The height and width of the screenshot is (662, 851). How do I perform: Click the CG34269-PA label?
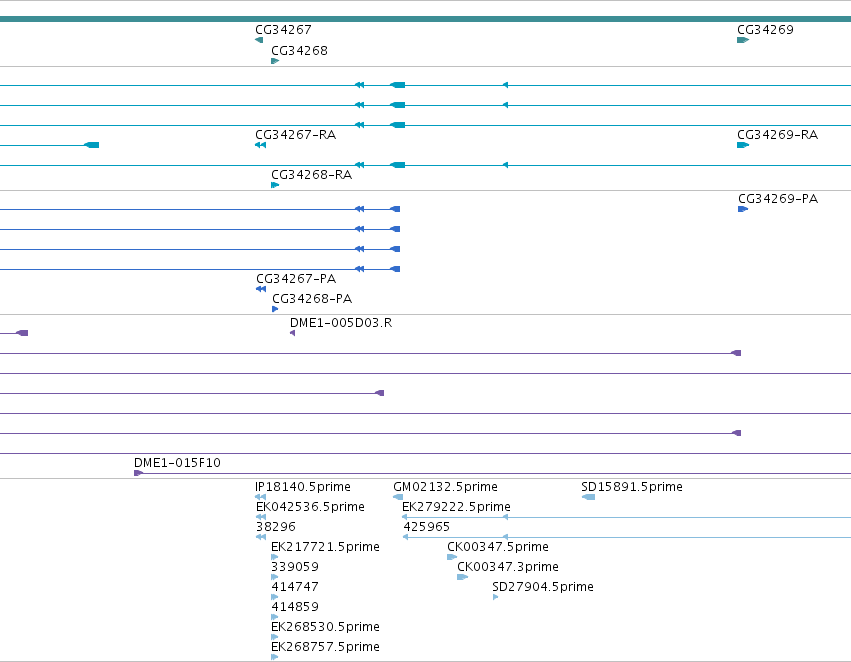tap(778, 199)
